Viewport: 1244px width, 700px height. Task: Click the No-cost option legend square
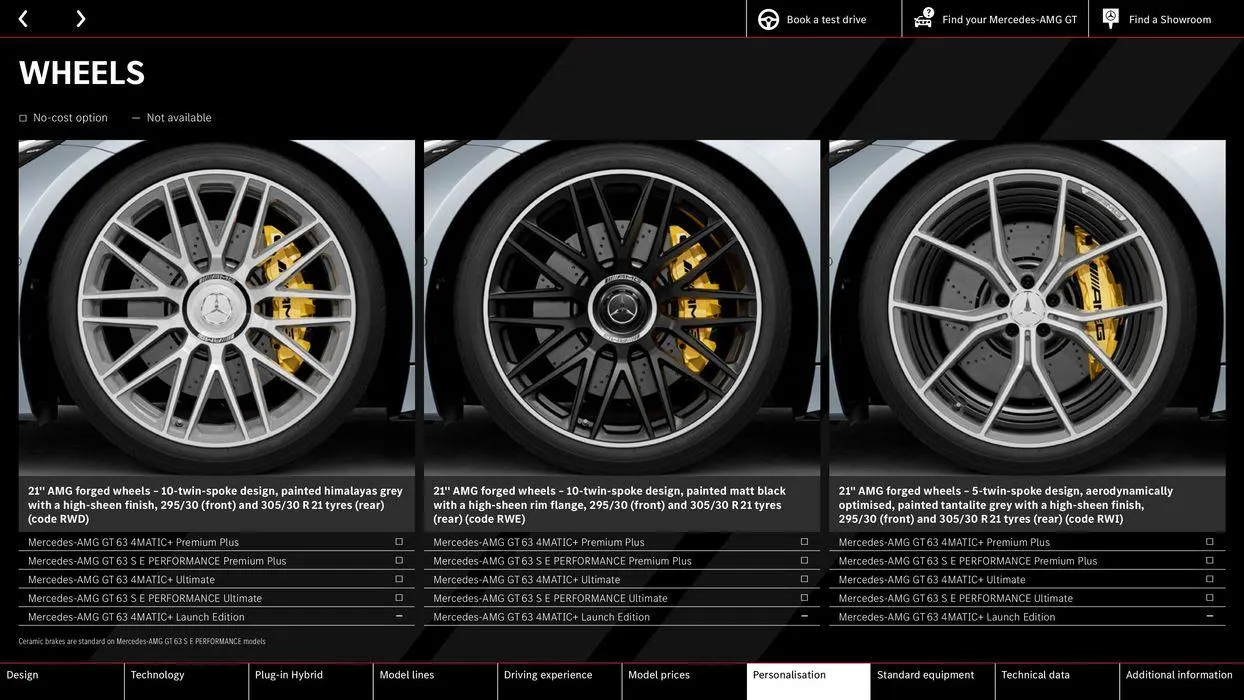click(x=23, y=118)
